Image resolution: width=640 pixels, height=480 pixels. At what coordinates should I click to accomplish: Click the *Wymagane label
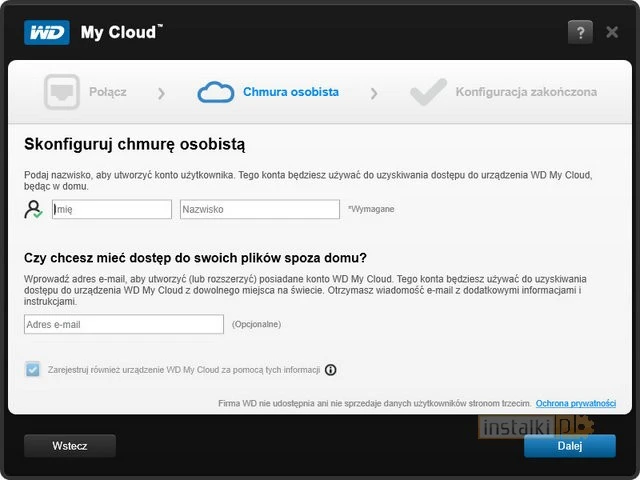(x=371, y=209)
